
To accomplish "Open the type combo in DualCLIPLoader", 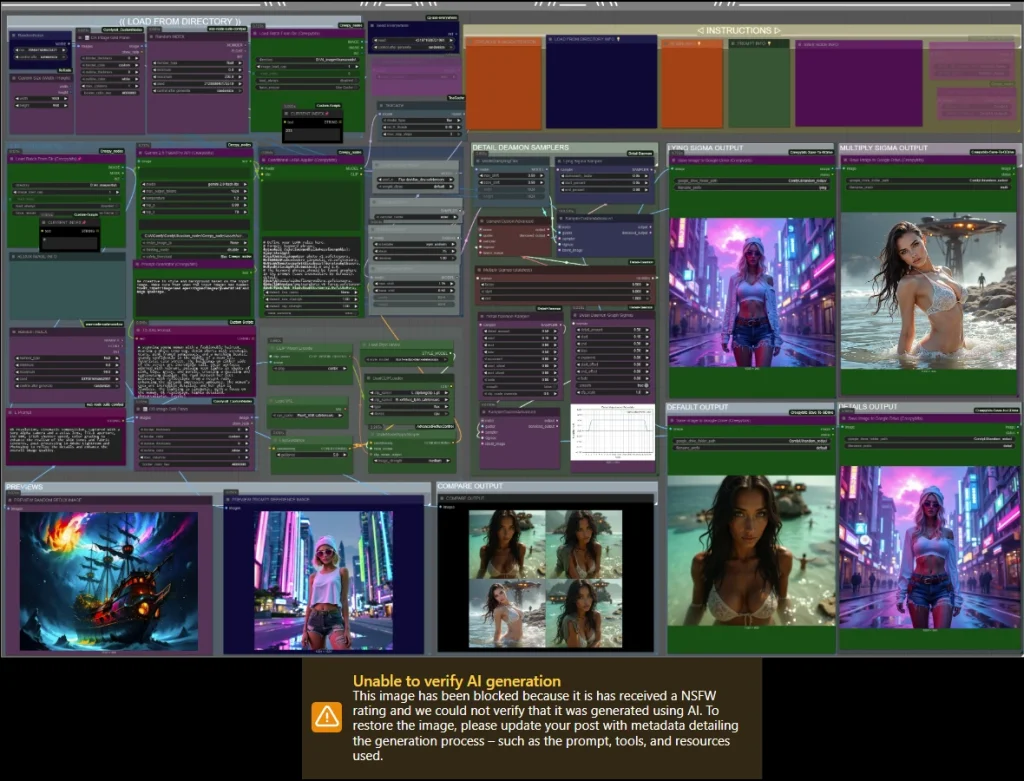I will (x=409, y=406).
